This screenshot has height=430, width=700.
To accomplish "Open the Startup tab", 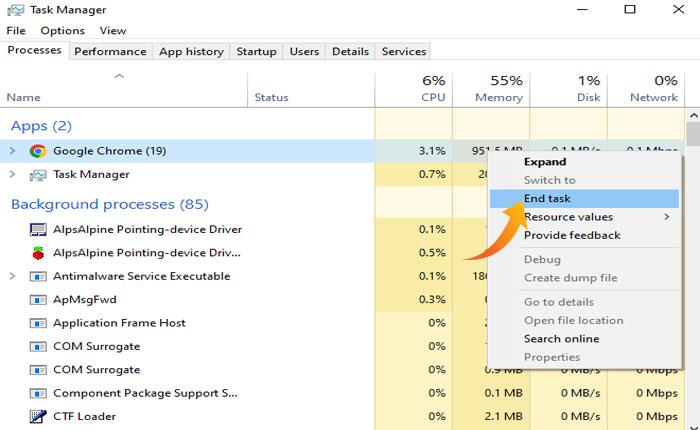I will pos(256,51).
